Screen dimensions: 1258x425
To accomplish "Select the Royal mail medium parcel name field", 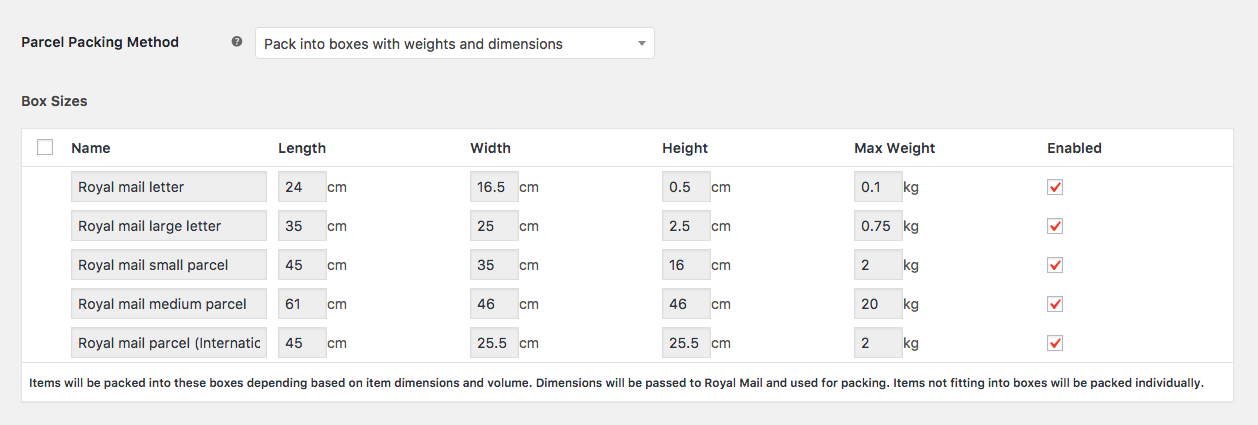I will tap(169, 304).
